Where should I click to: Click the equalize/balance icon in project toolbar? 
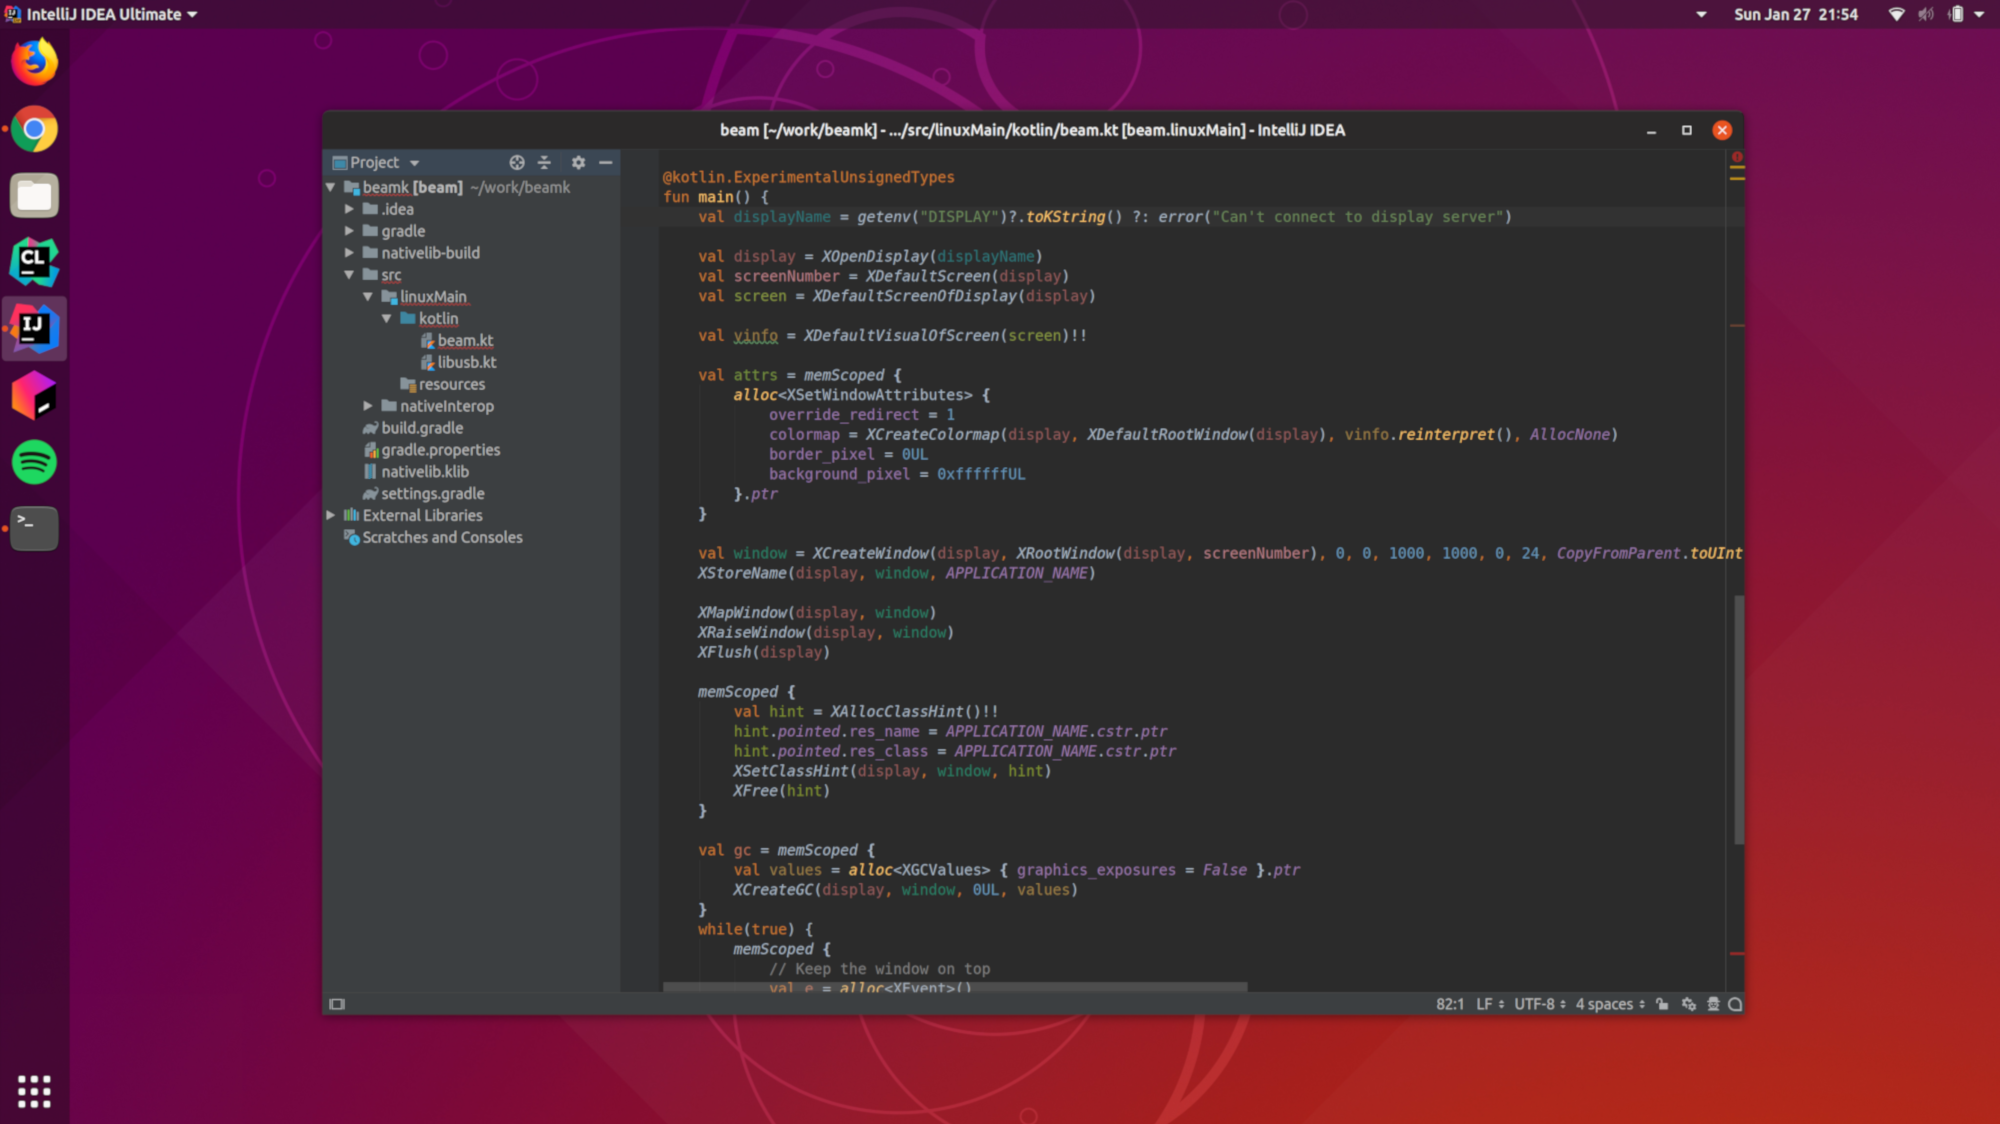(x=543, y=162)
